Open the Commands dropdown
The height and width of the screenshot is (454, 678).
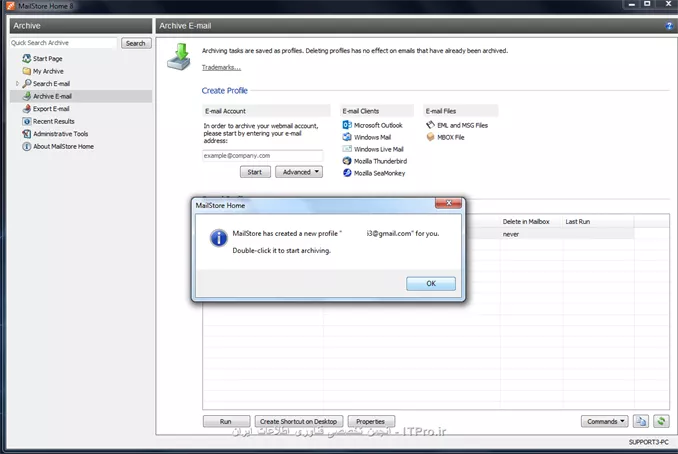604,421
